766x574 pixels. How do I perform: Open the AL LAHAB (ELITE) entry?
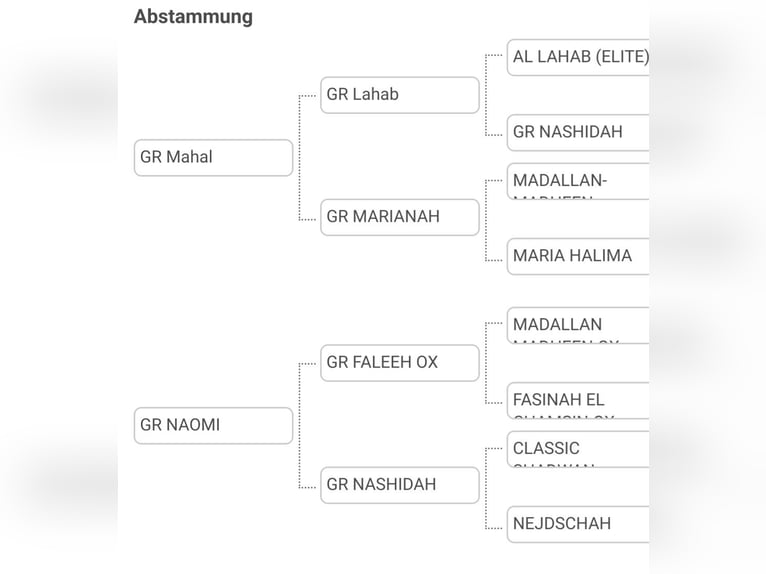click(578, 57)
